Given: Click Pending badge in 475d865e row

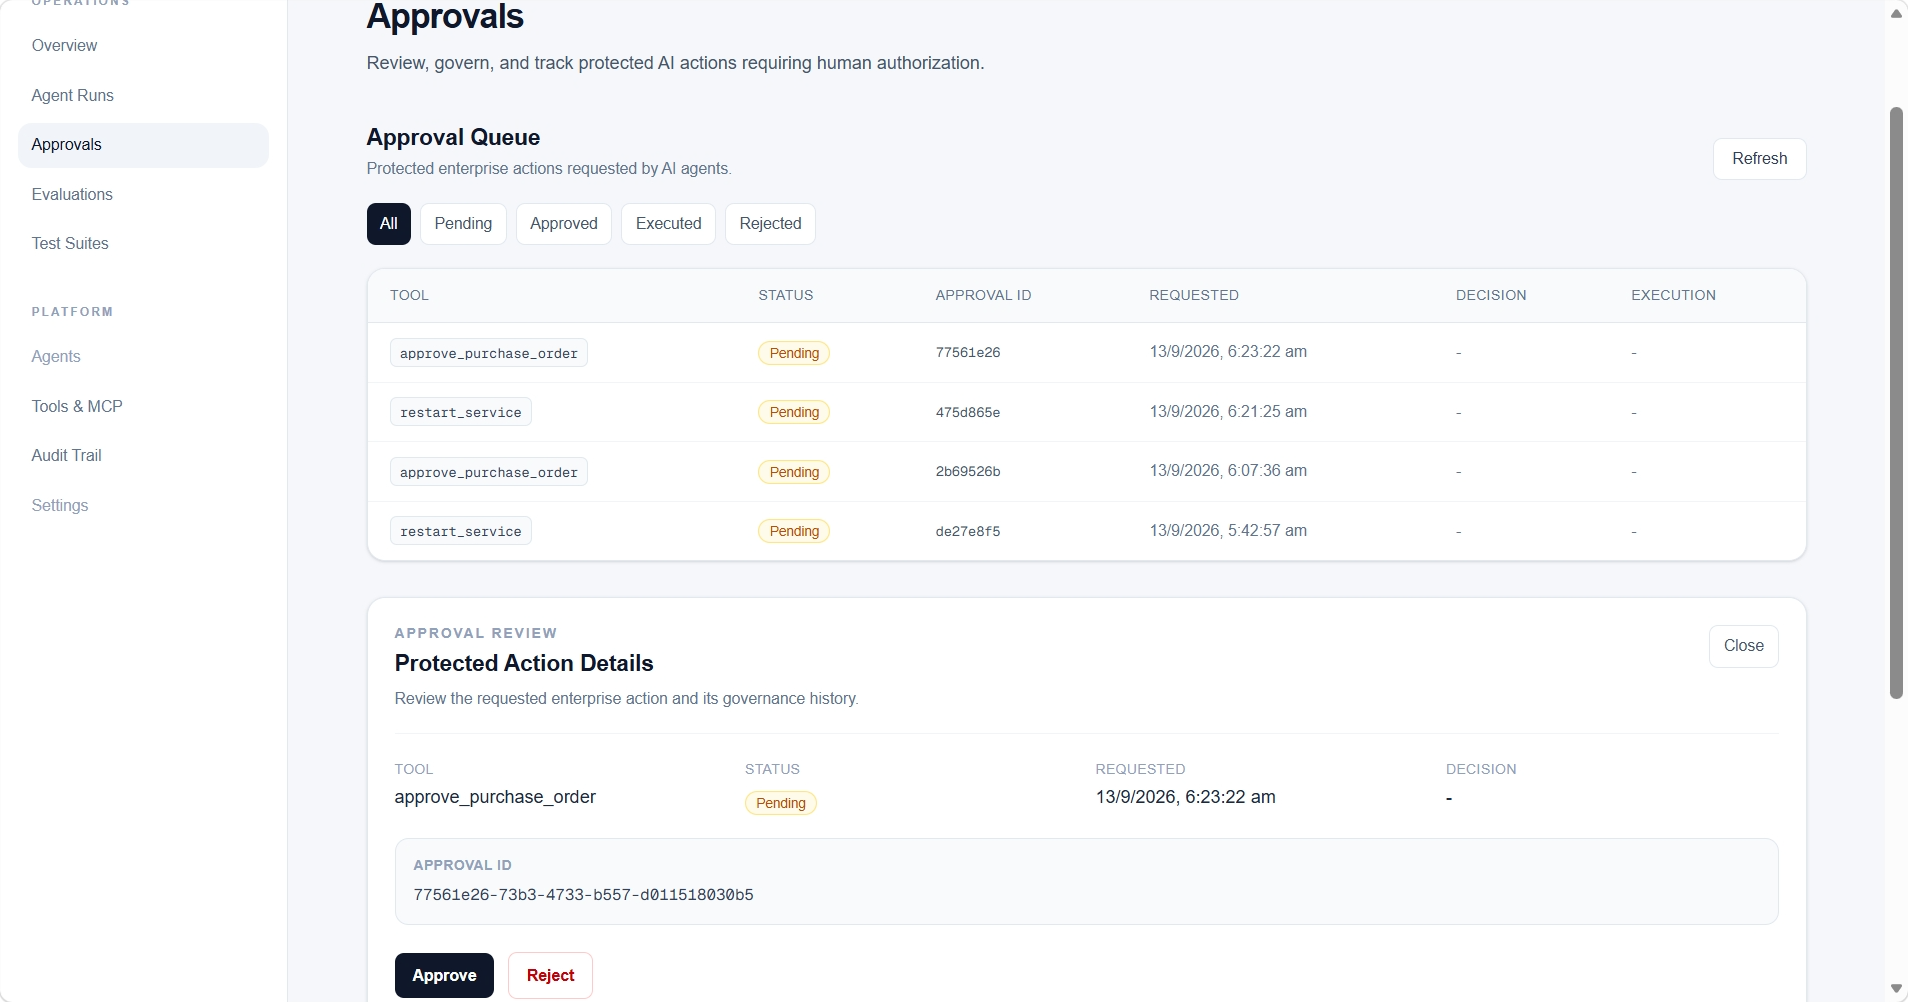Looking at the screenshot, I should pos(794,412).
